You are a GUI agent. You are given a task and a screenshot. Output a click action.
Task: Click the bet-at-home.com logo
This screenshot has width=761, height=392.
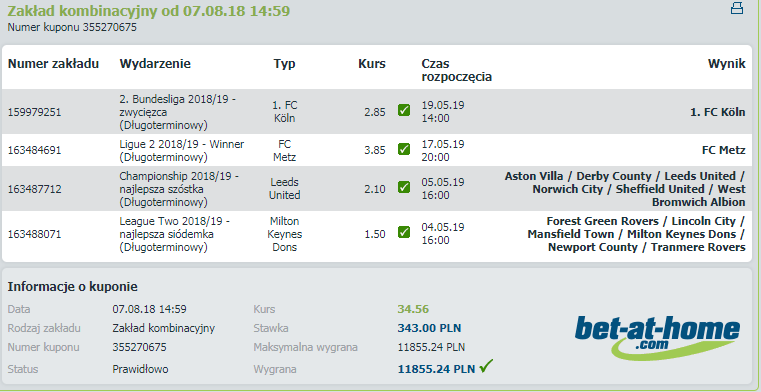(x=658, y=337)
